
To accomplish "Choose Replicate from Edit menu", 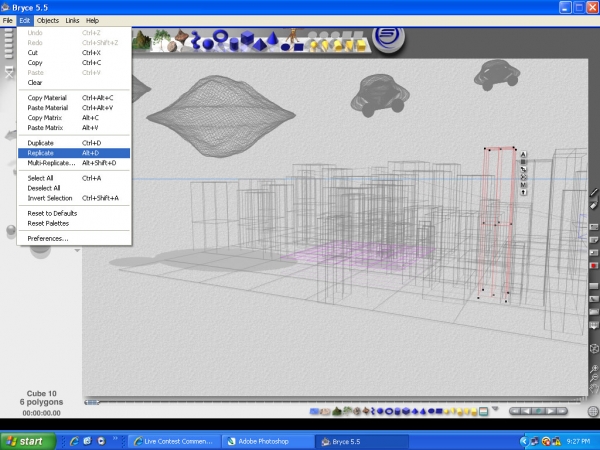I will 74,153.
